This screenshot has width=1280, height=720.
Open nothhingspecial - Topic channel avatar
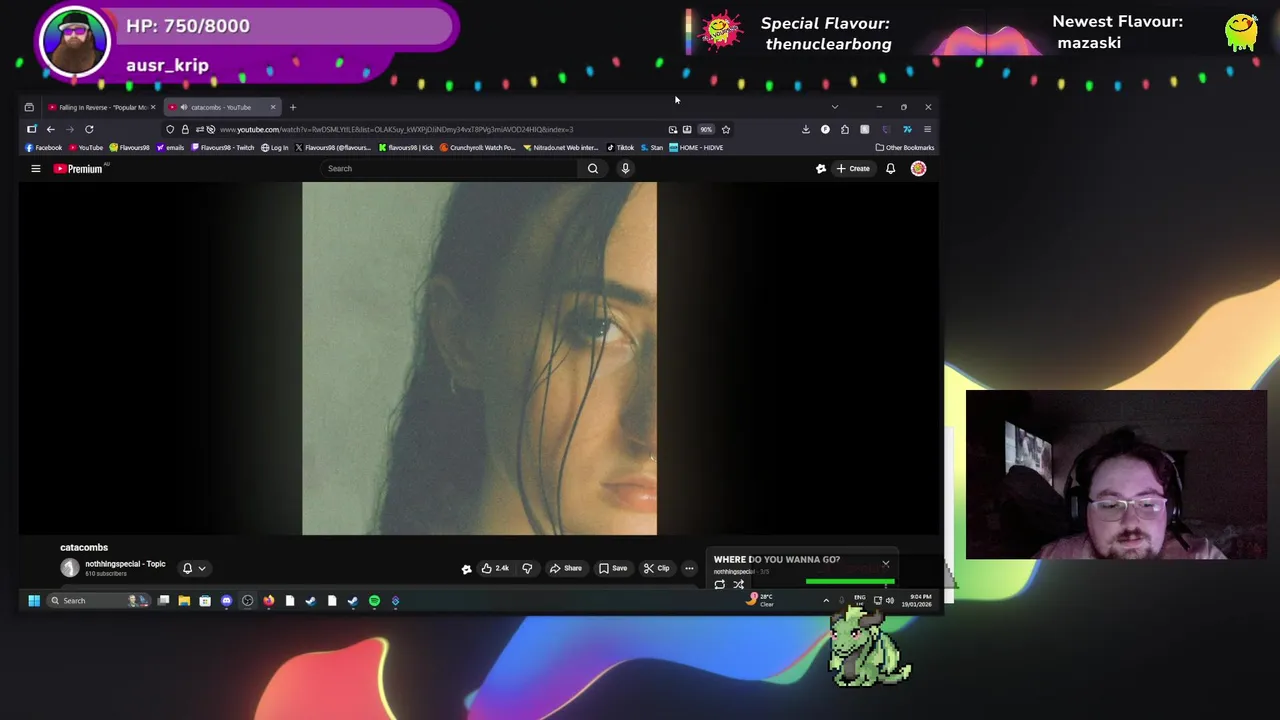69,568
